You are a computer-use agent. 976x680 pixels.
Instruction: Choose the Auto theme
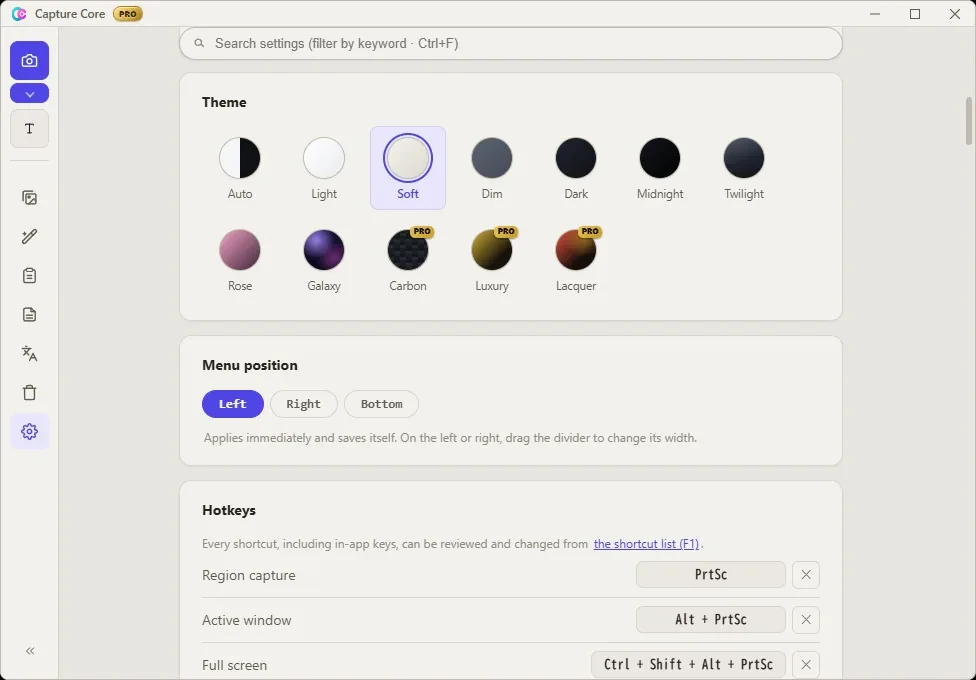click(x=240, y=168)
